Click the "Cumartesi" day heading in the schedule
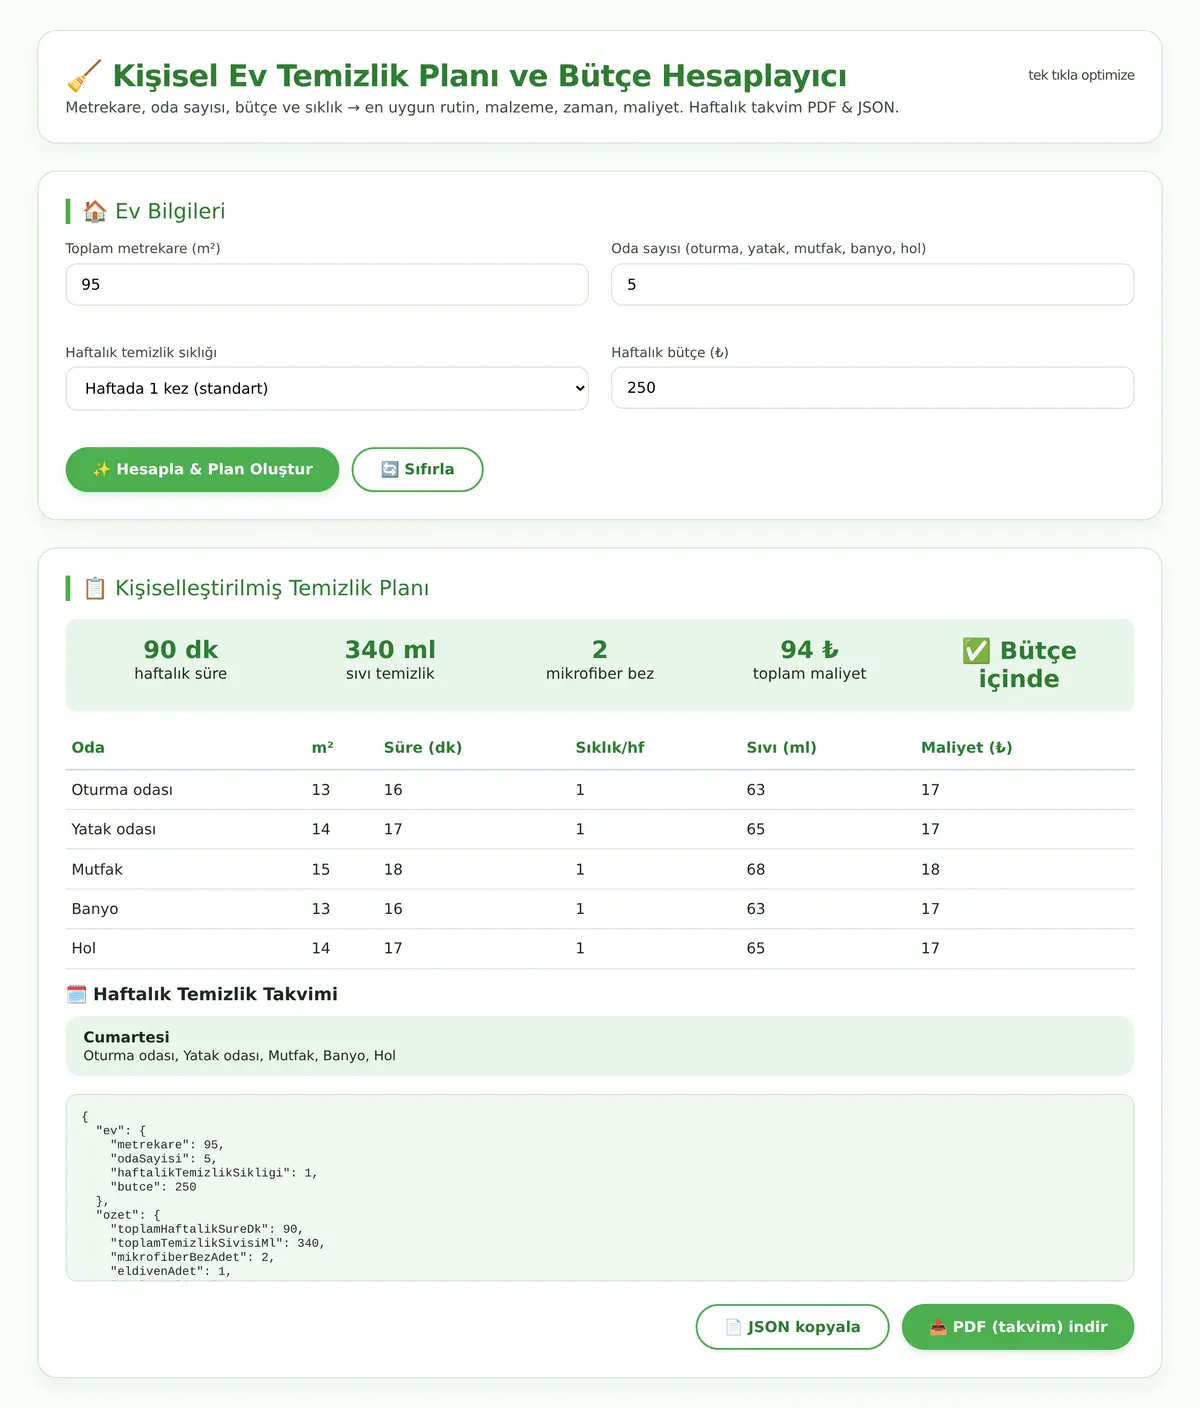The height and width of the screenshot is (1408, 1200). [126, 1037]
